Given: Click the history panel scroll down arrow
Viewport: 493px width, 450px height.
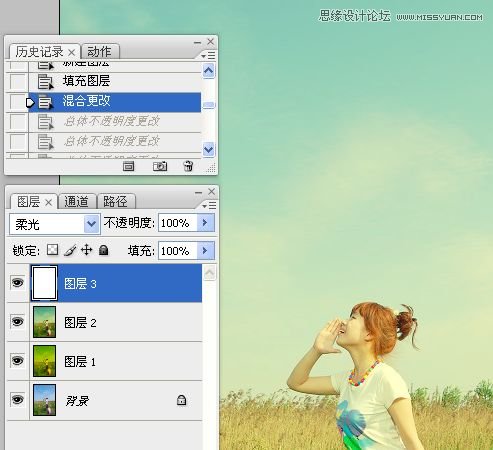Looking at the screenshot, I should (x=209, y=149).
